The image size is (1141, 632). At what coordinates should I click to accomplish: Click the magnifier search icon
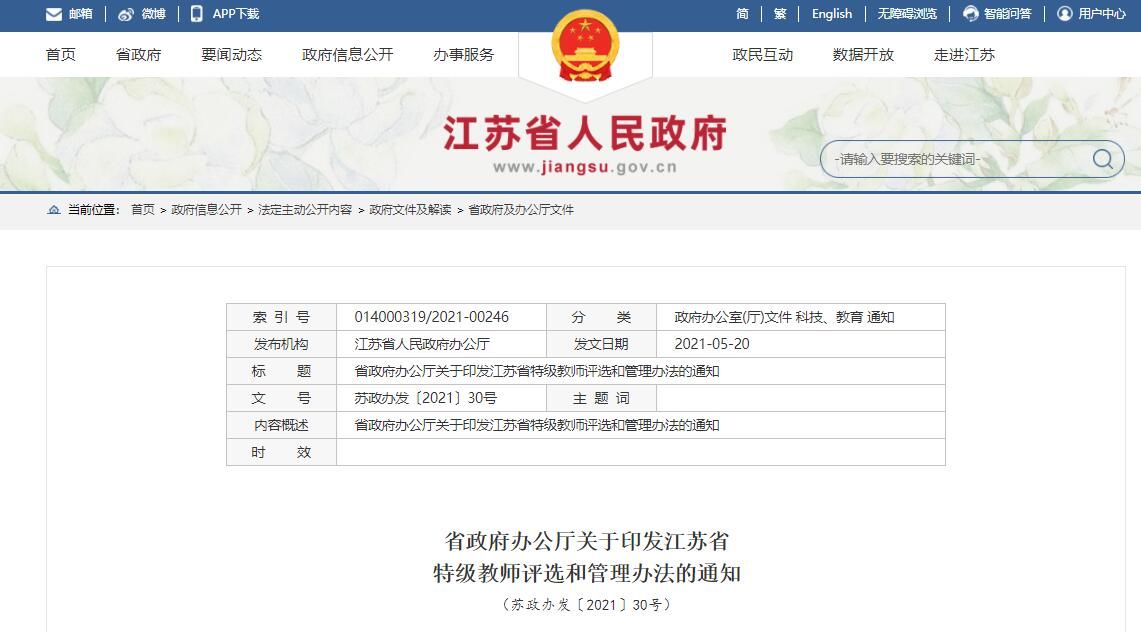pyautogui.click(x=1102, y=159)
